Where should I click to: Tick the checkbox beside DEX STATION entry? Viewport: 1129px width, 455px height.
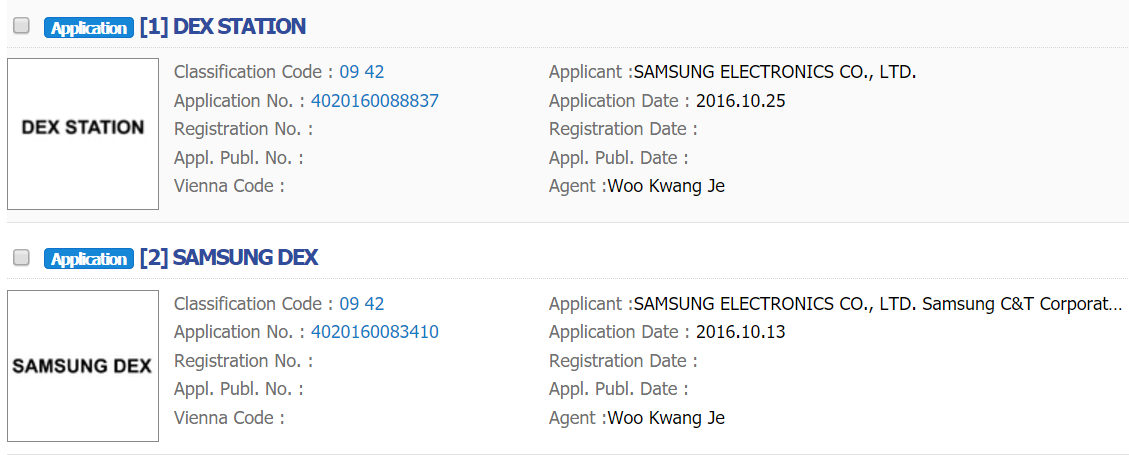[21, 27]
